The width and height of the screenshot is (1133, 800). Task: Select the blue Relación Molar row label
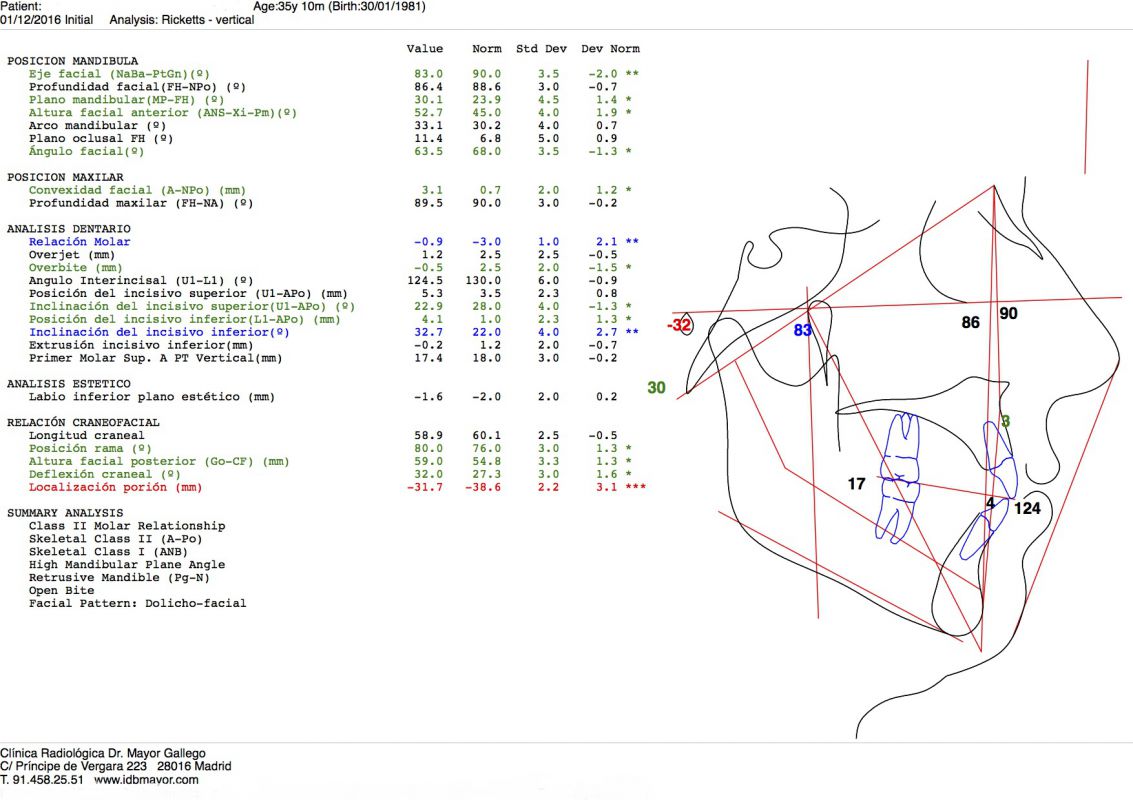point(79,242)
